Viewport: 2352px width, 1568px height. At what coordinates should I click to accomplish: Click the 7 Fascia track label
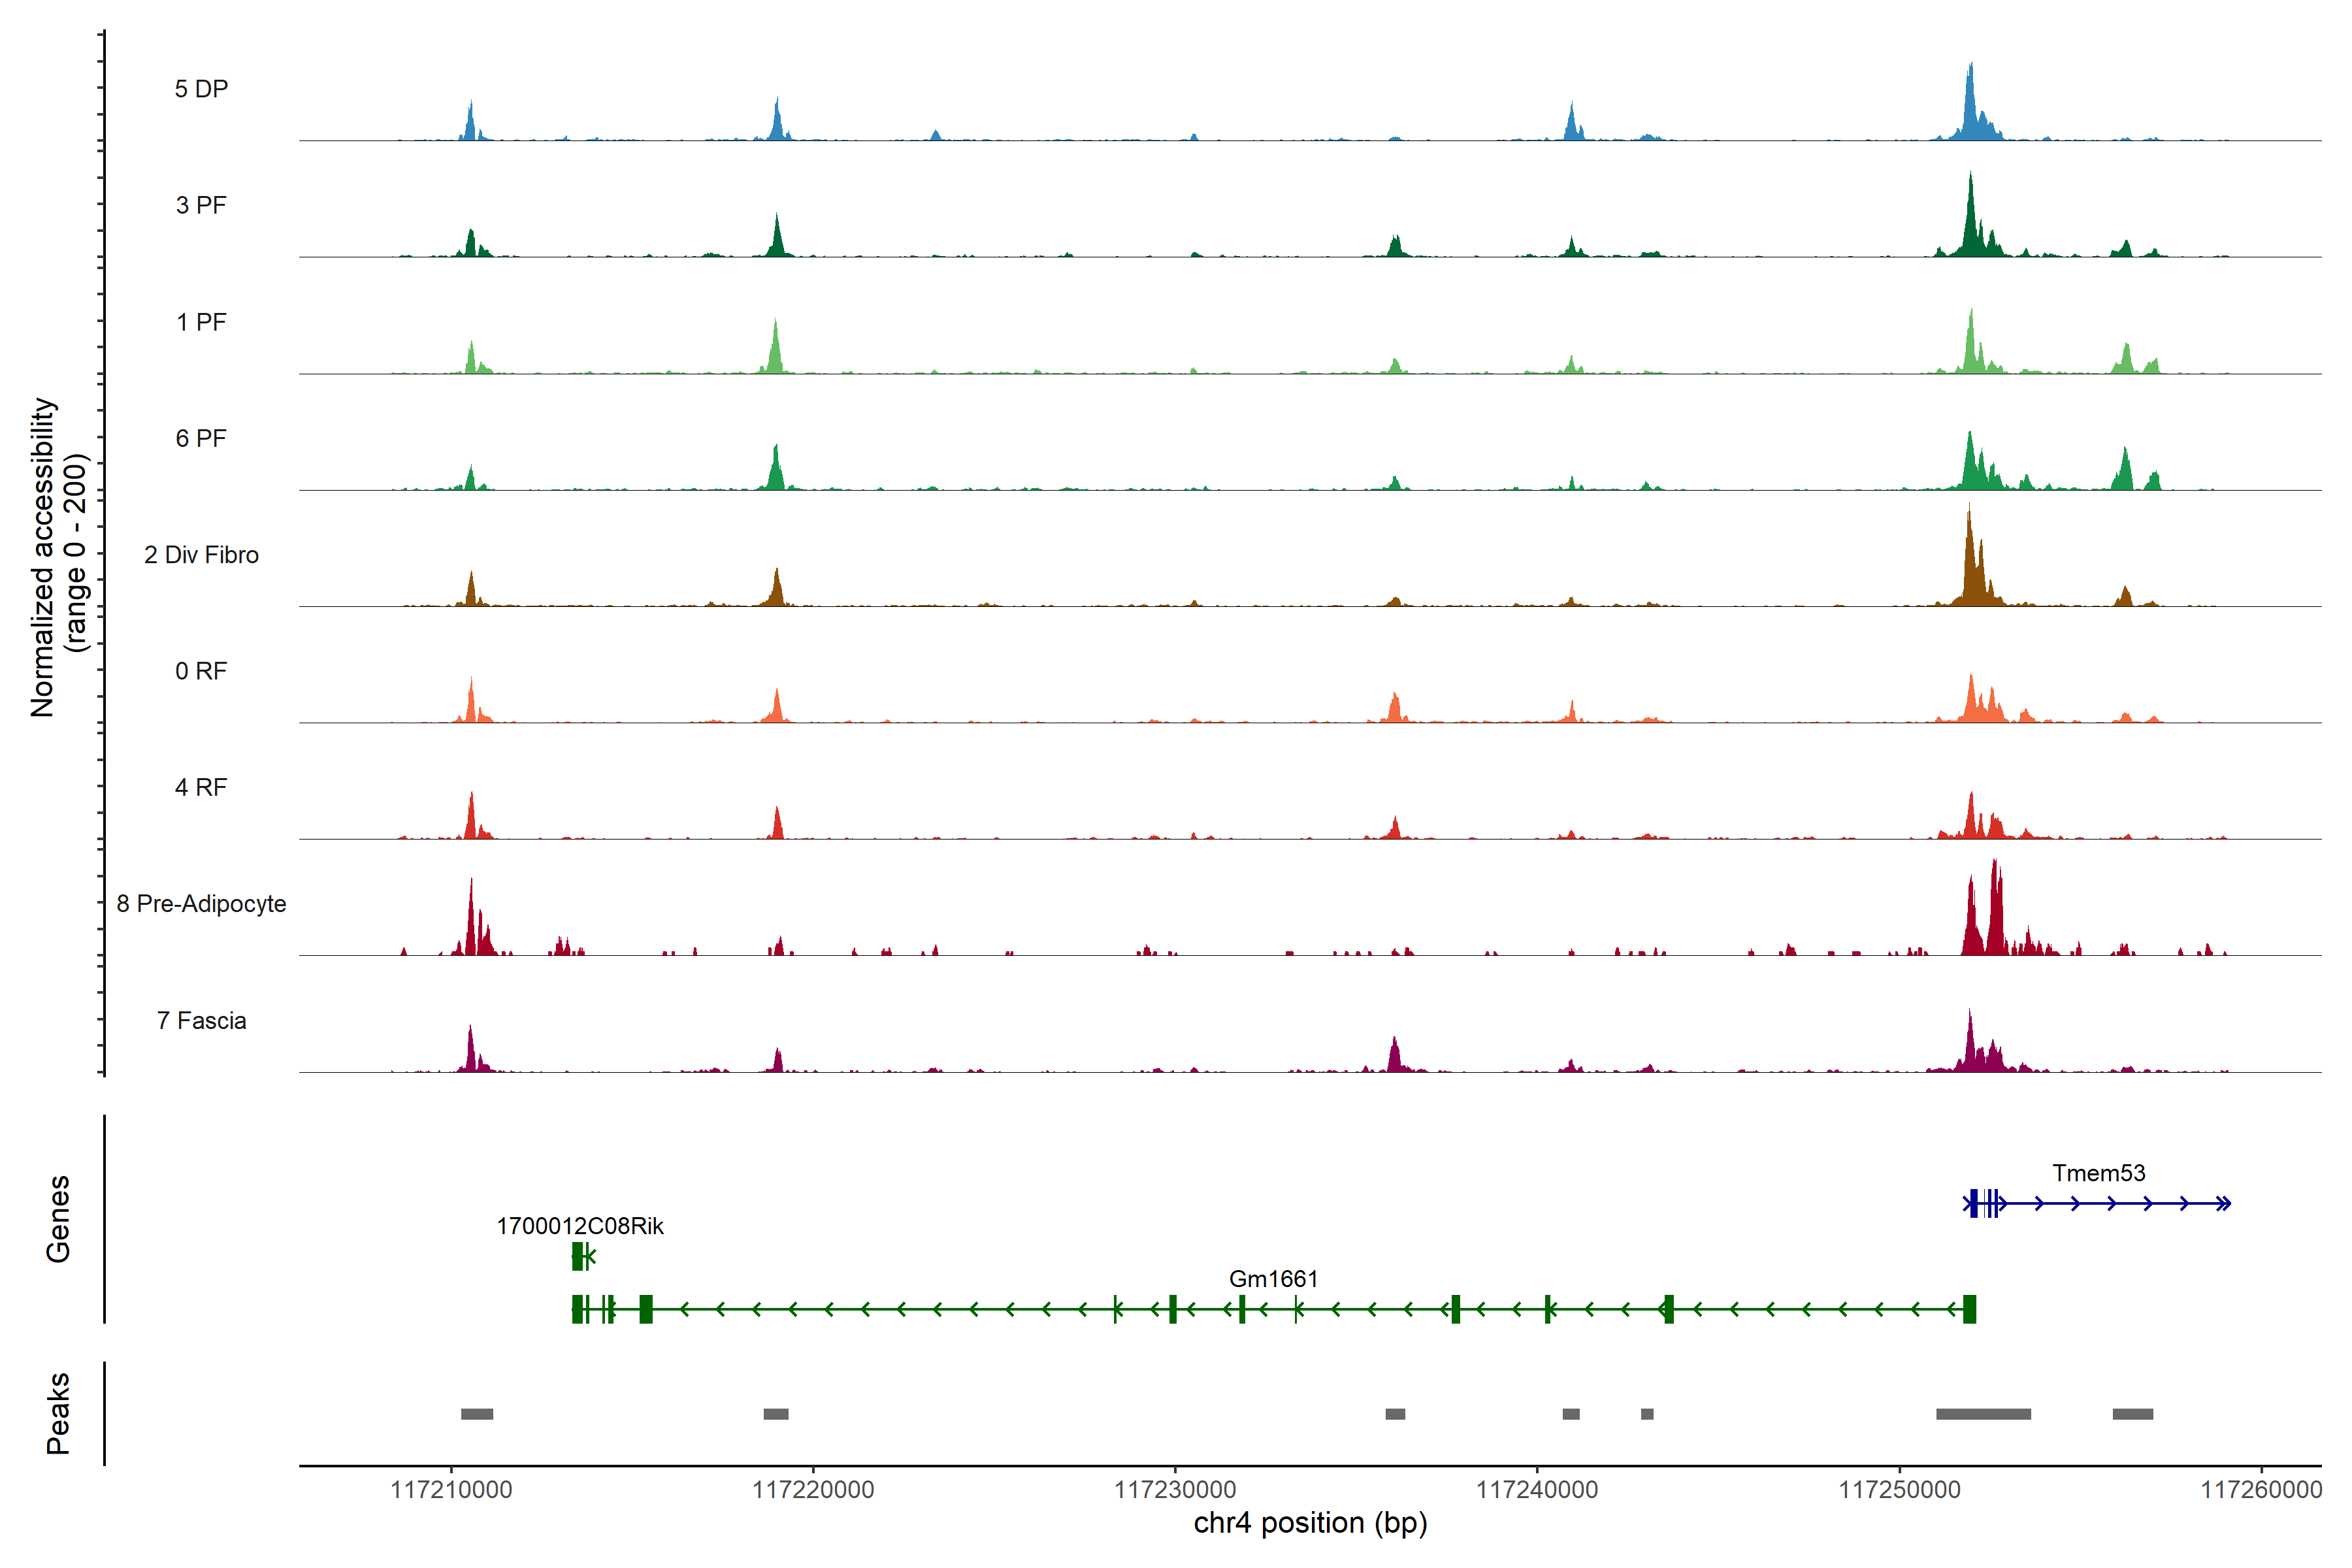201,1021
